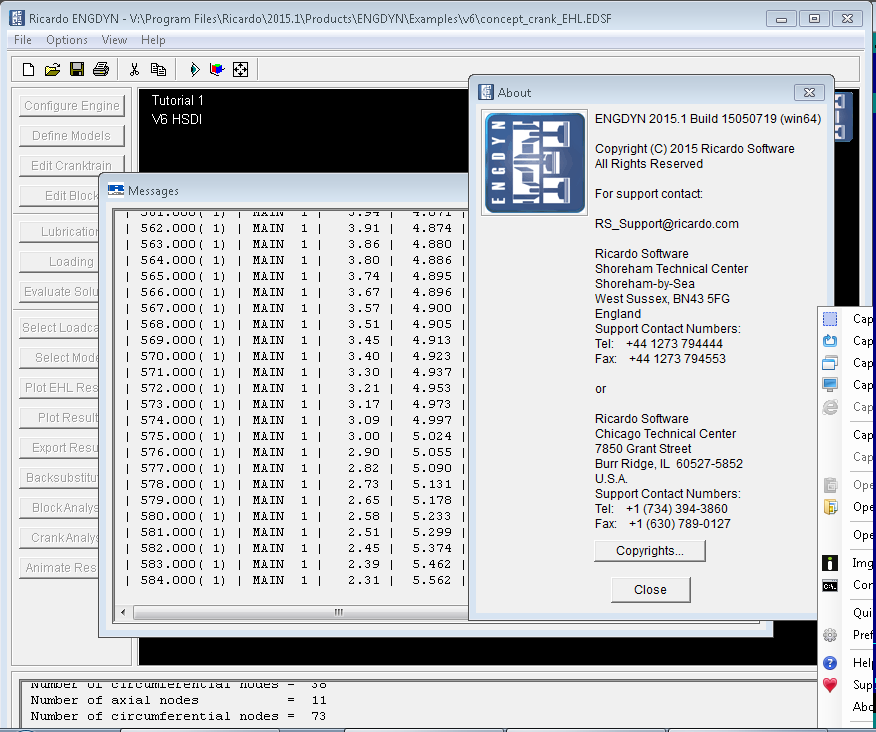Viewport: 876px width, 732px height.
Task: Click the 'Tutorial 1' title text
Action: 178,101
